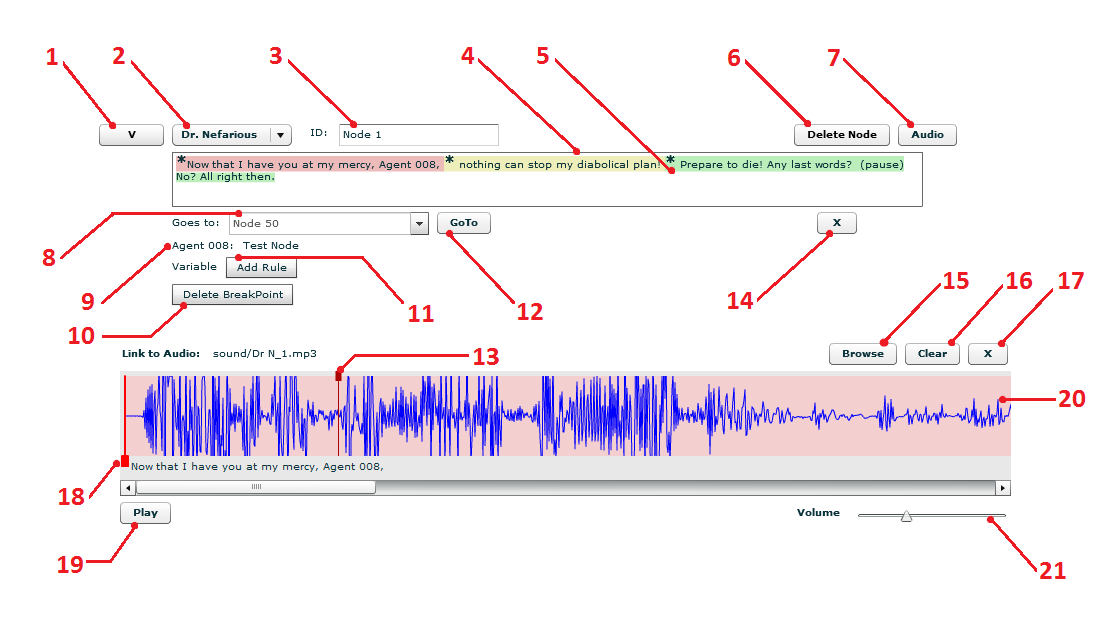The width and height of the screenshot is (1116, 623).
Task: Click the Add Rule button
Action: point(261,268)
